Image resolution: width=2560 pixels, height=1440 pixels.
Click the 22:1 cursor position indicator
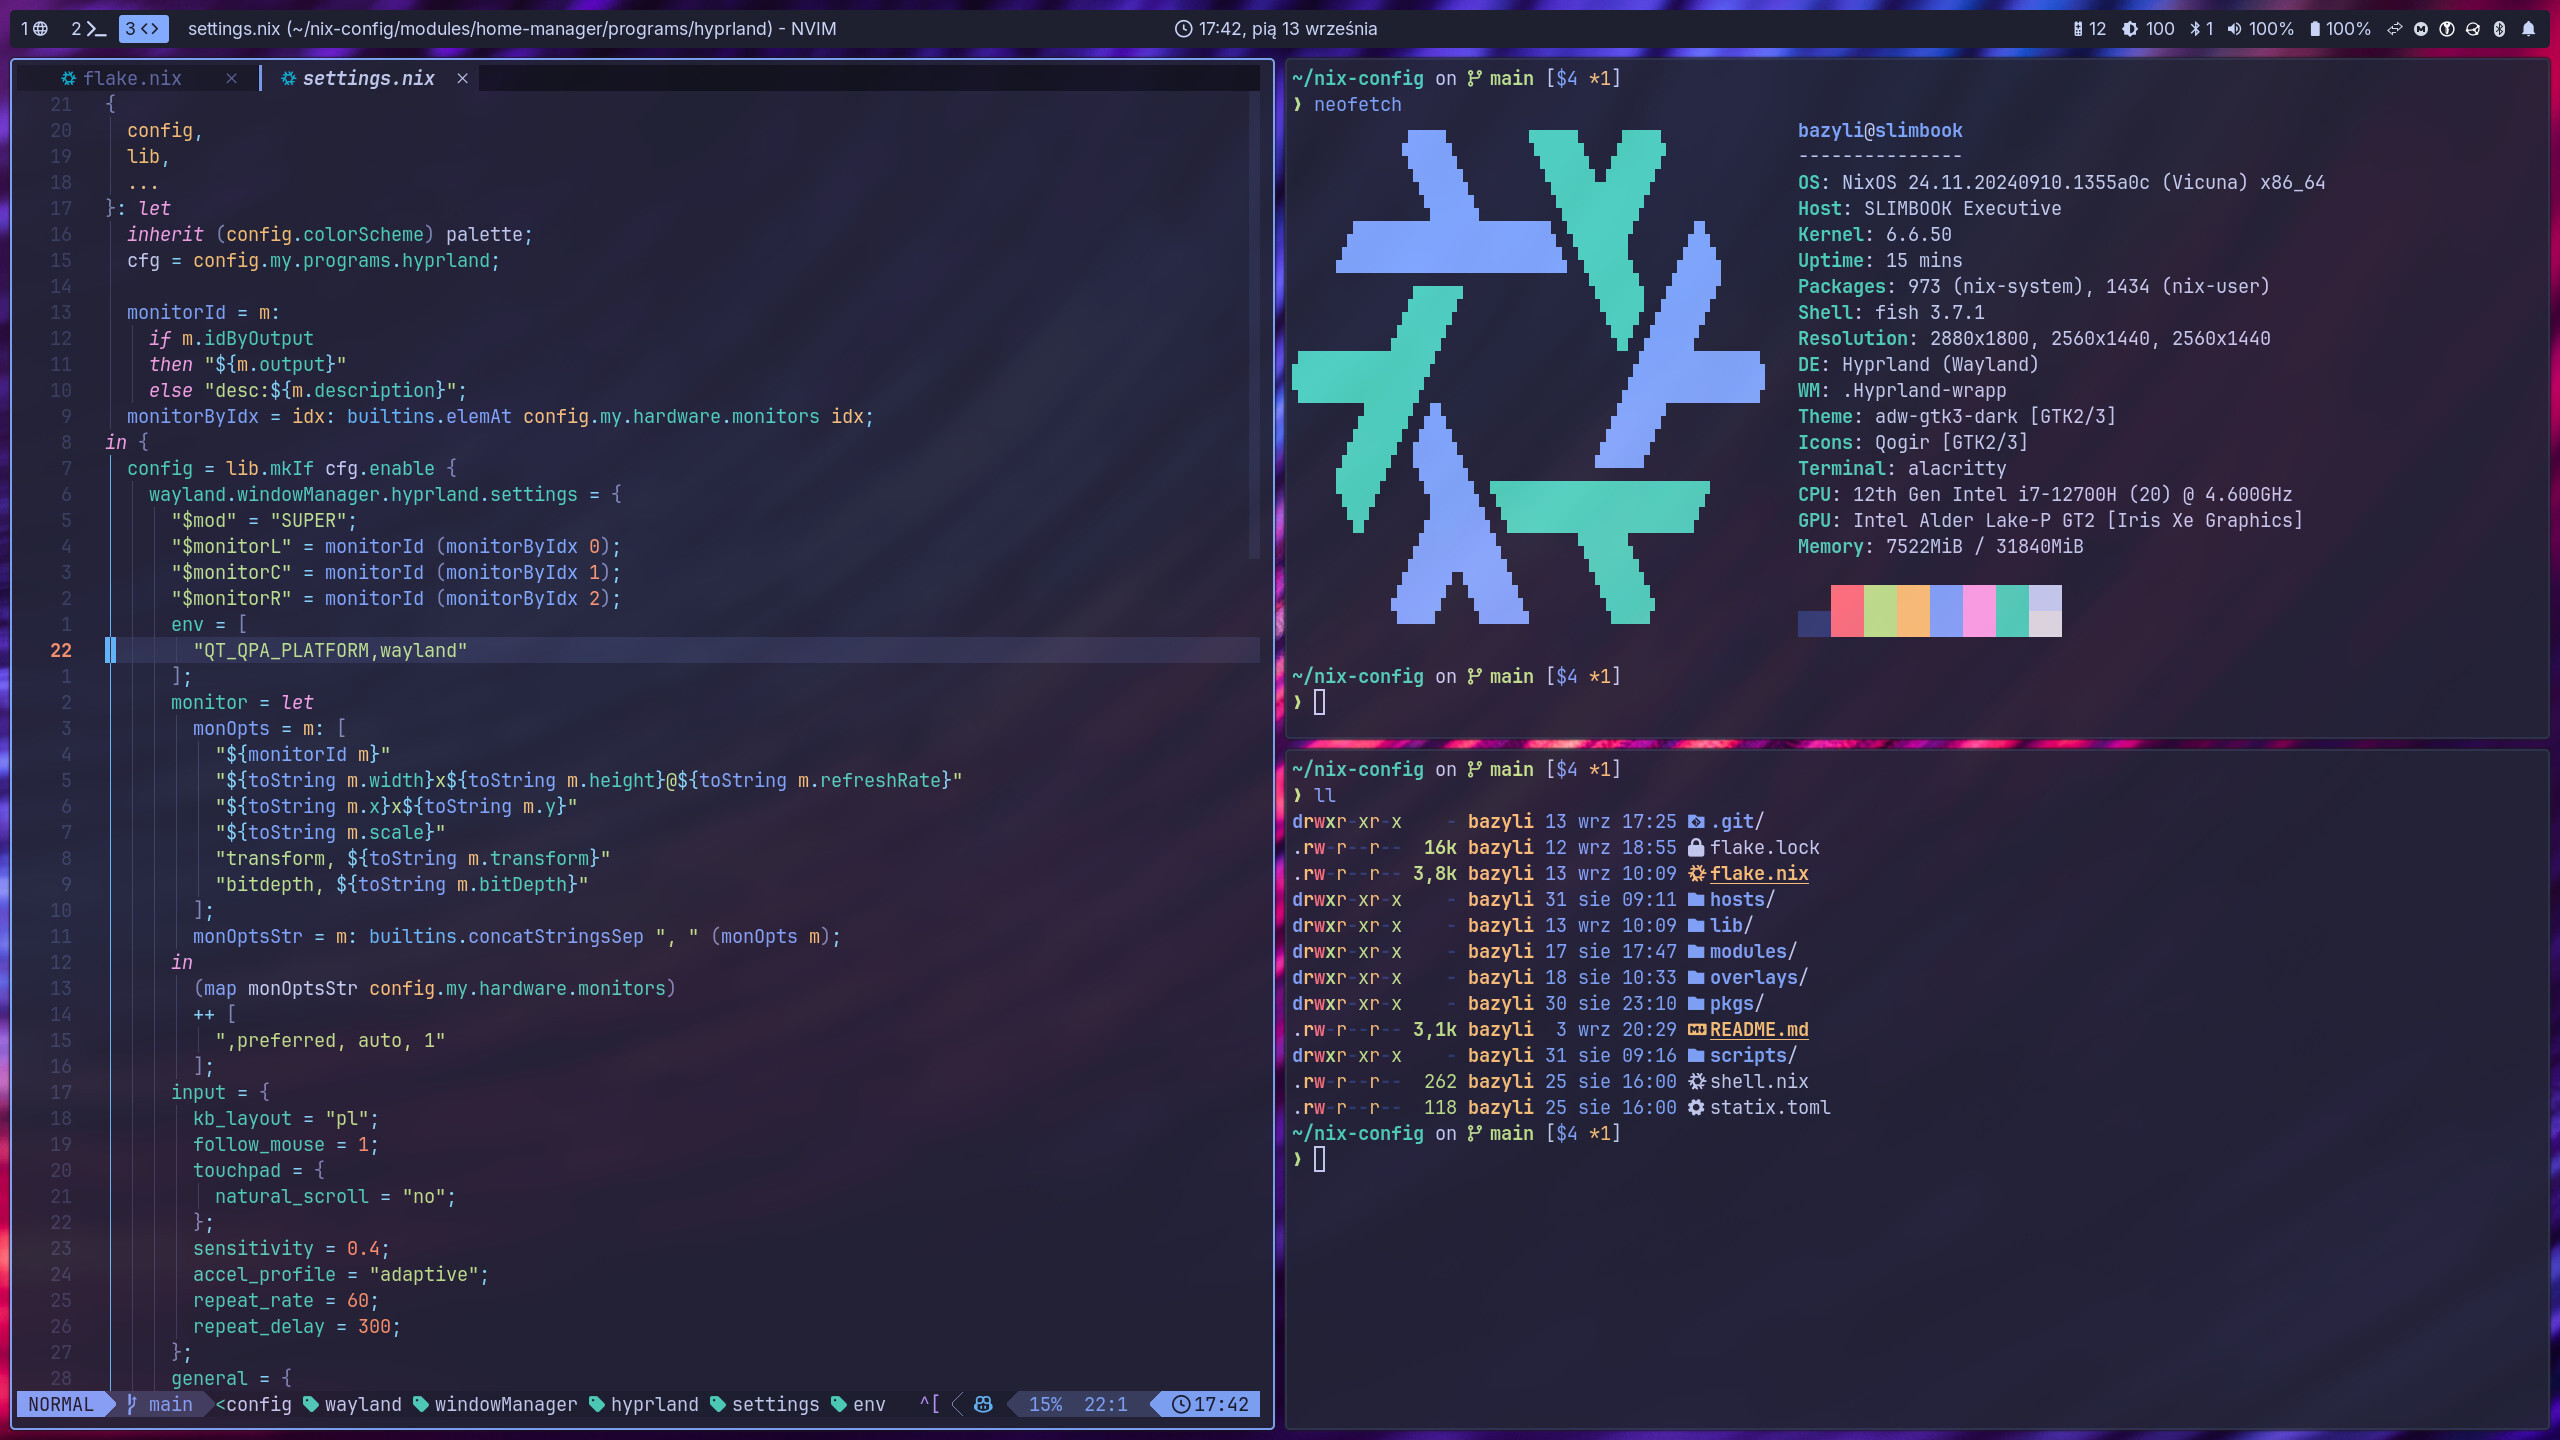click(1106, 1404)
